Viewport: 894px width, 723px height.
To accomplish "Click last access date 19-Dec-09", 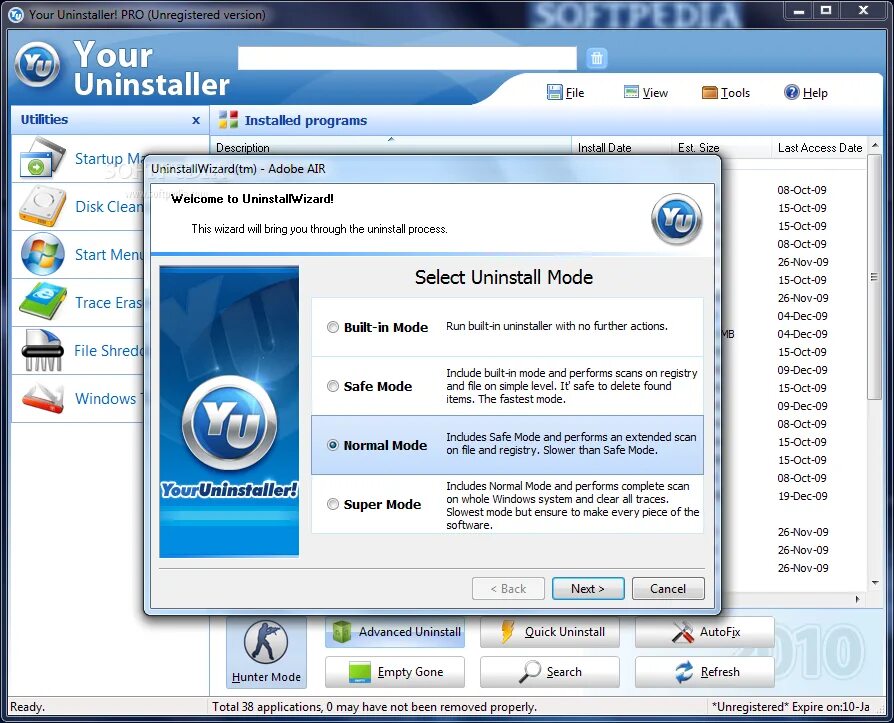I will tap(803, 496).
